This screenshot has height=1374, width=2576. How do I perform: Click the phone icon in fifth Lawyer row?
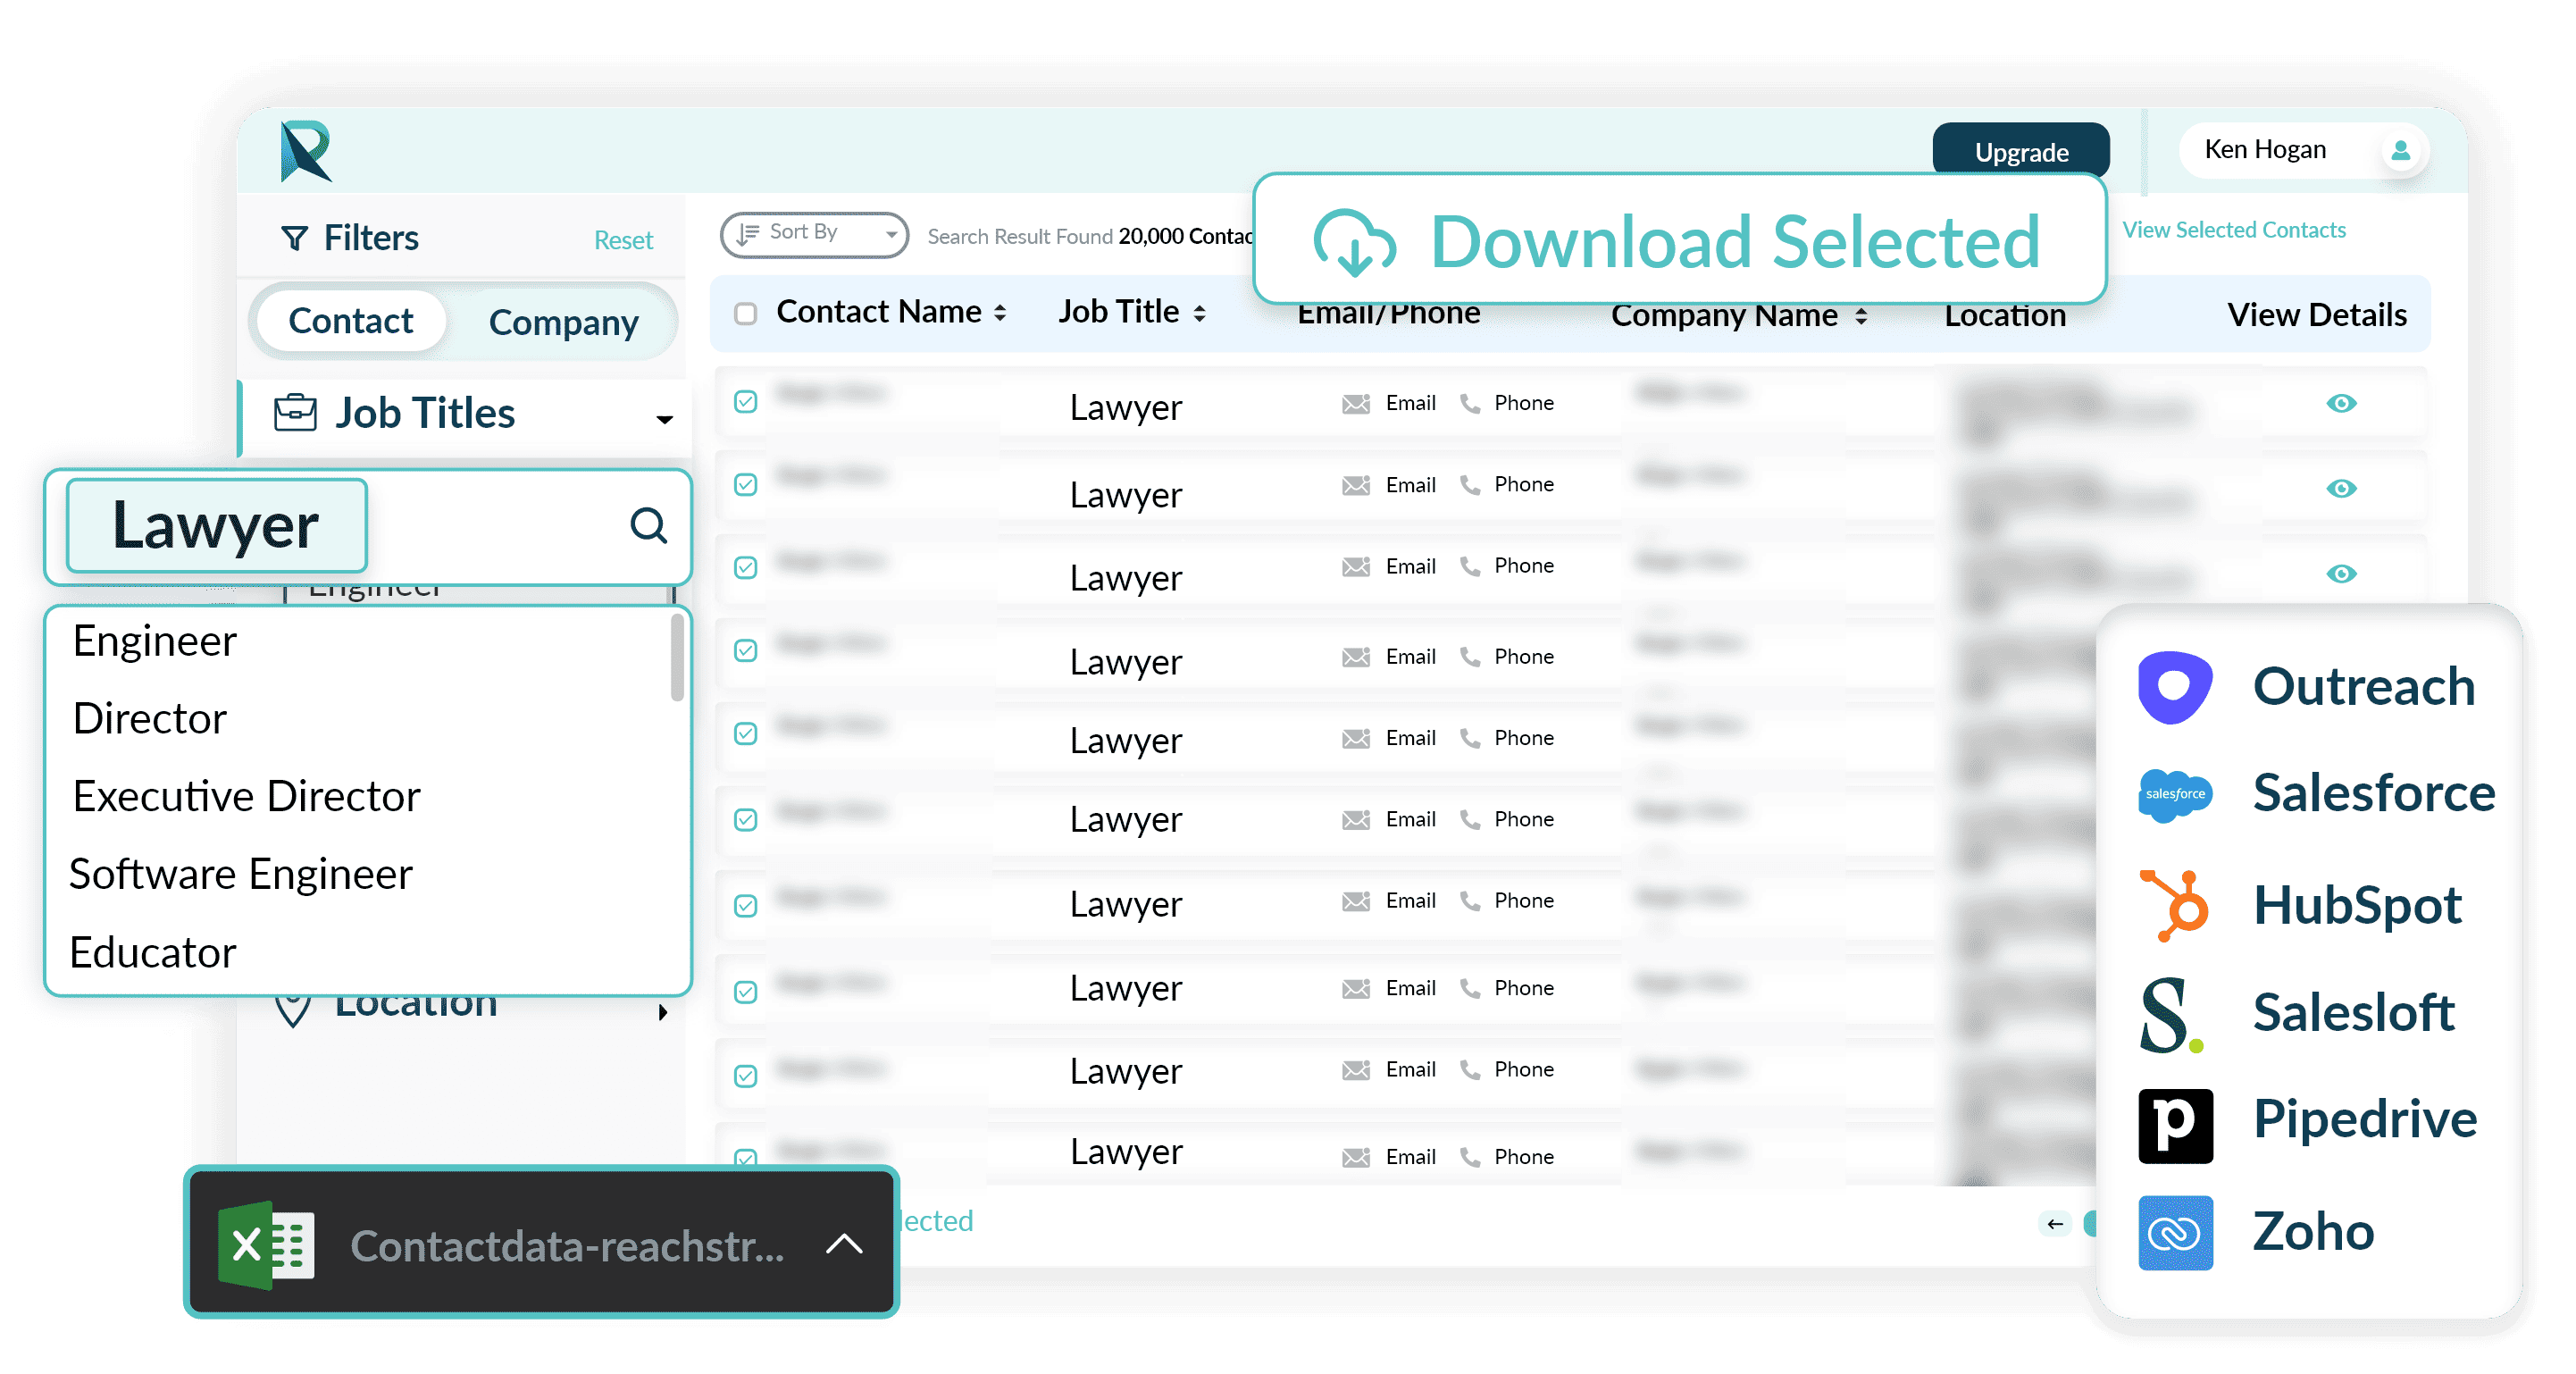click(x=1469, y=738)
